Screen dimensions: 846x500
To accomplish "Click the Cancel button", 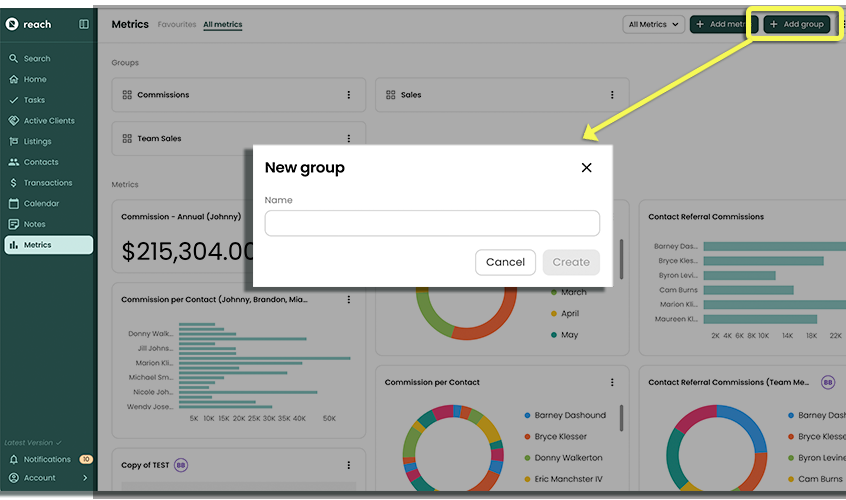I will (505, 262).
